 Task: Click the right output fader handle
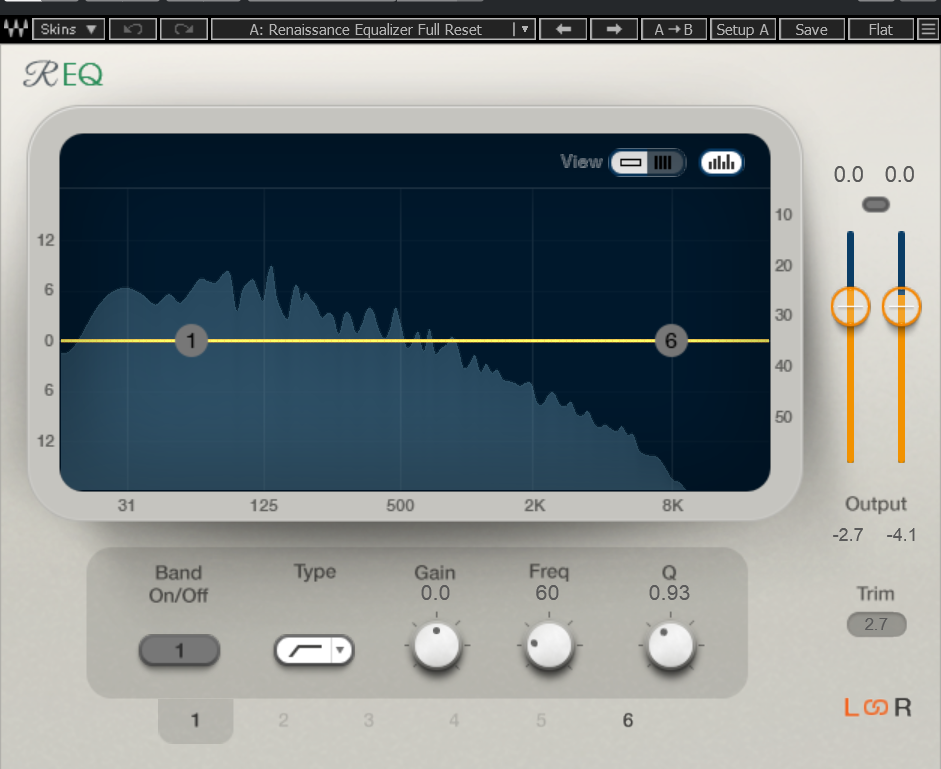(901, 307)
